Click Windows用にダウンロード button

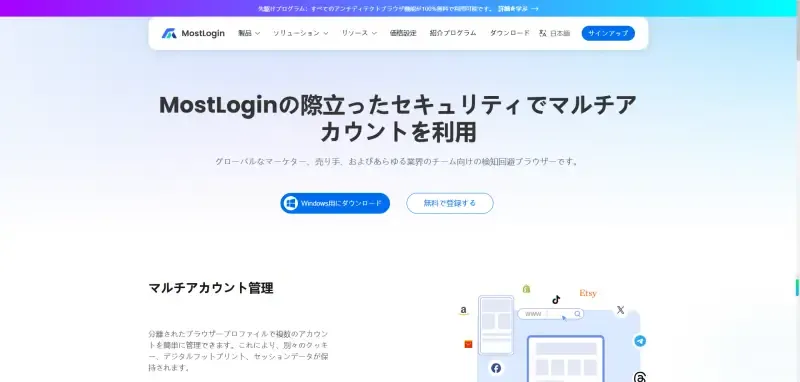click(335, 203)
